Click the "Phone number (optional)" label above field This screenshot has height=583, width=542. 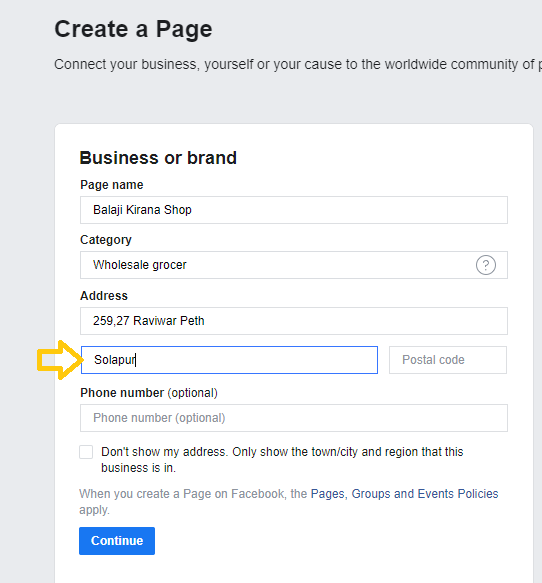(149, 393)
